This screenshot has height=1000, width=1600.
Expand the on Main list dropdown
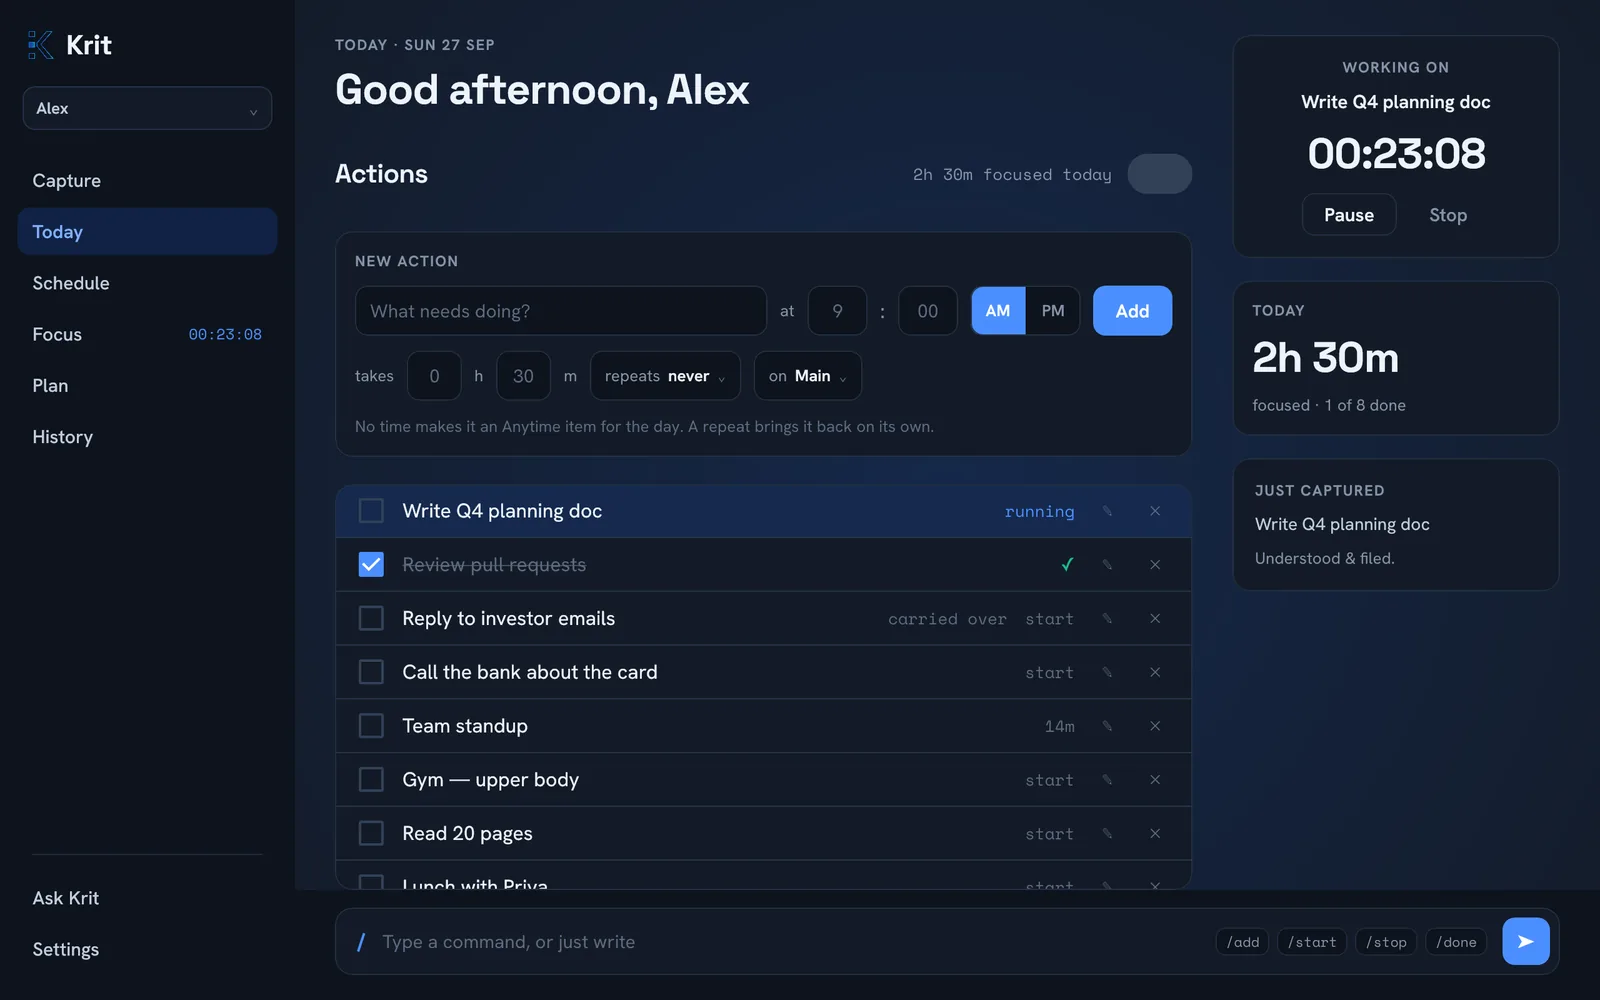tap(807, 376)
